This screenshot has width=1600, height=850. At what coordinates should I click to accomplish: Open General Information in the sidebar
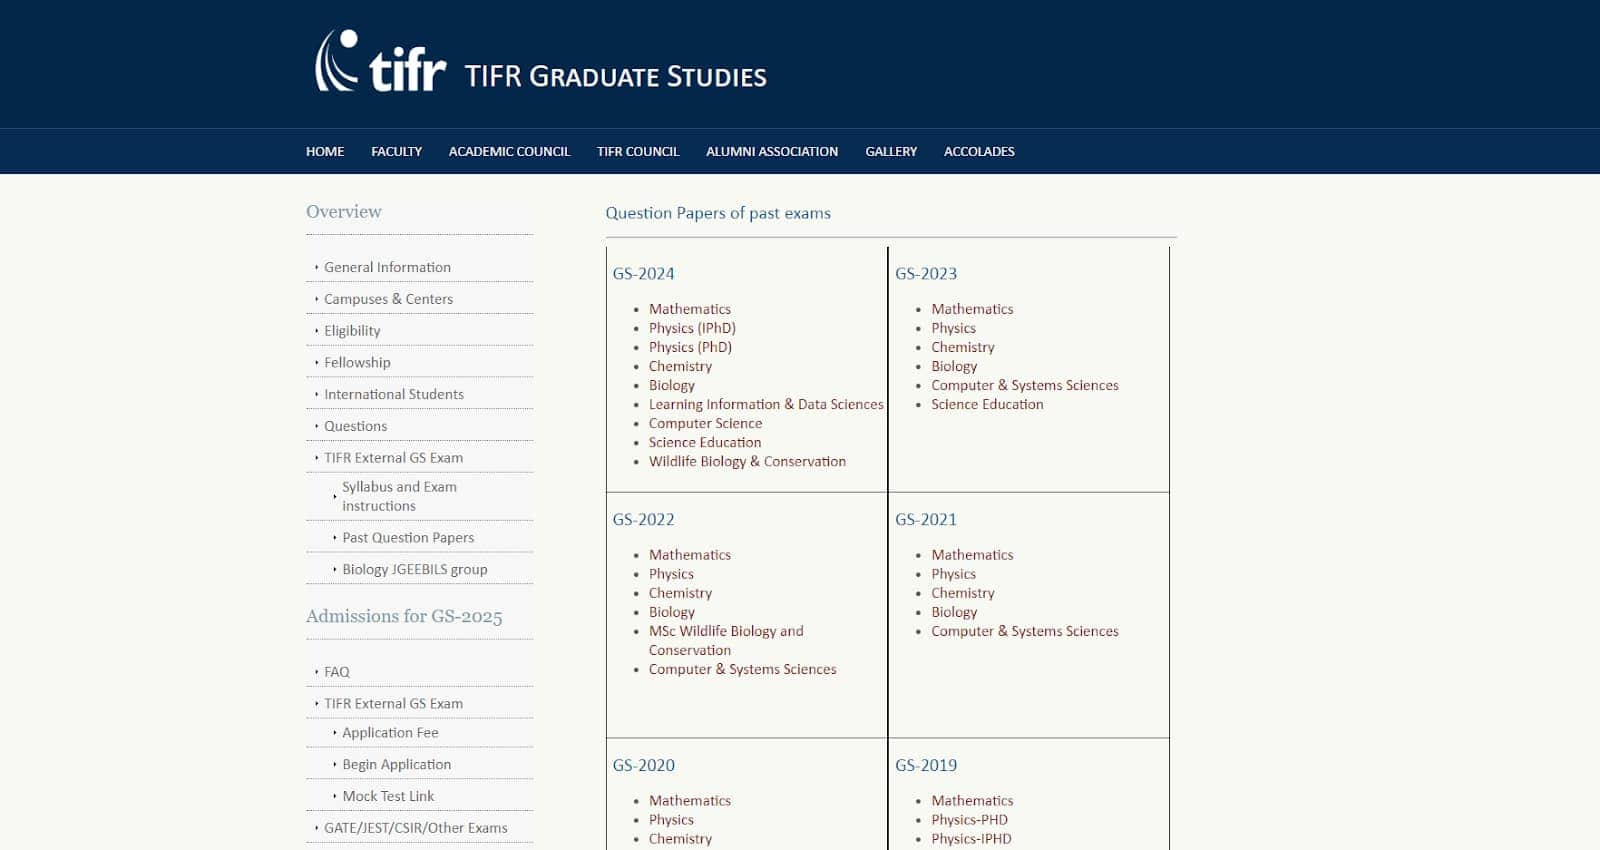pyautogui.click(x=387, y=267)
